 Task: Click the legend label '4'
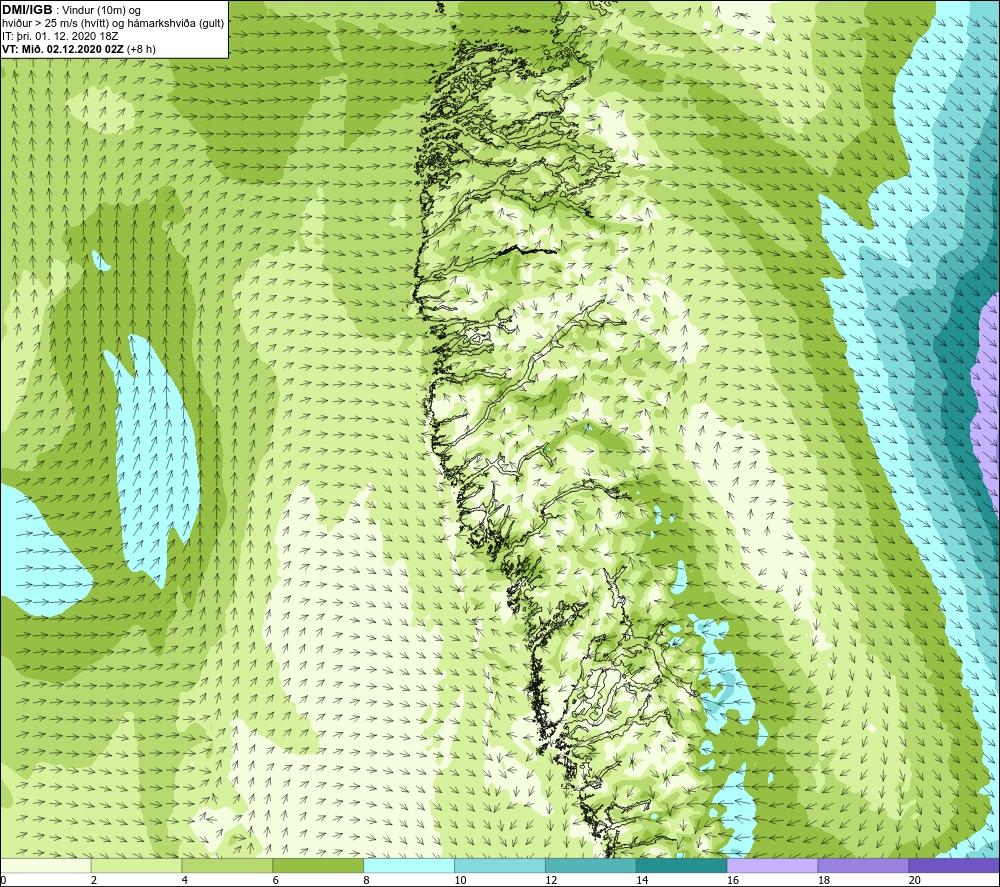point(185,881)
